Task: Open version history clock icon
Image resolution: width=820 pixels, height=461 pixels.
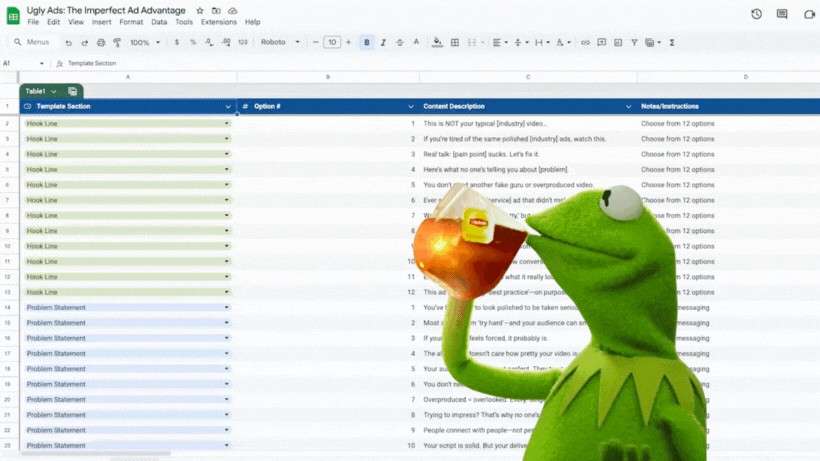Action: click(756, 14)
